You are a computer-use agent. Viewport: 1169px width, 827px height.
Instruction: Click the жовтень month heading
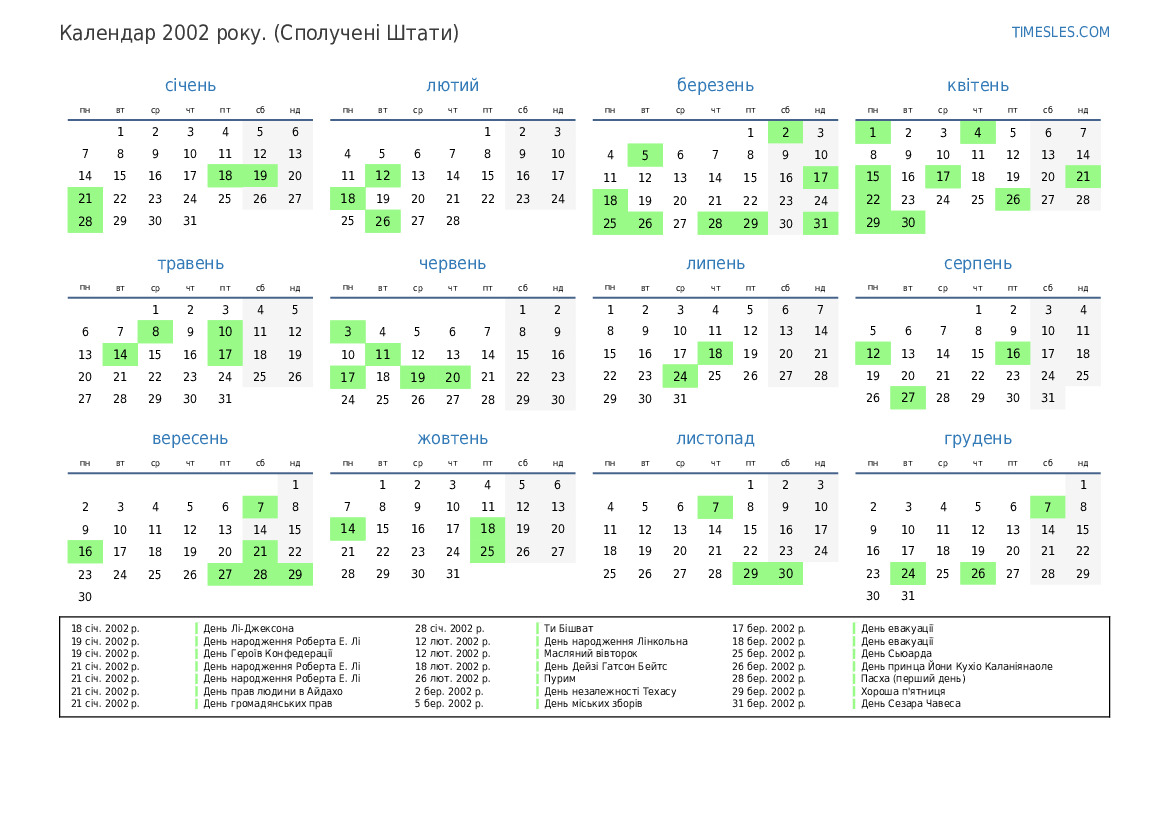point(452,439)
